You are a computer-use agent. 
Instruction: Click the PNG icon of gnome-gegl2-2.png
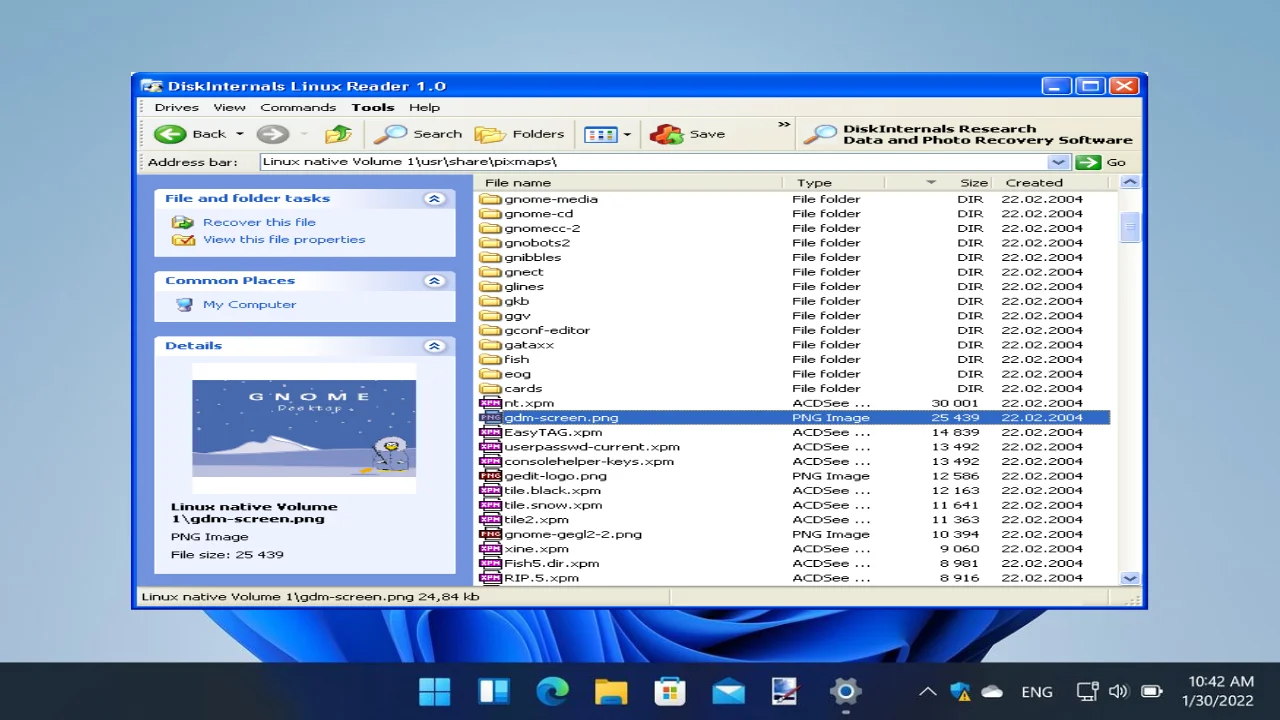(x=490, y=534)
